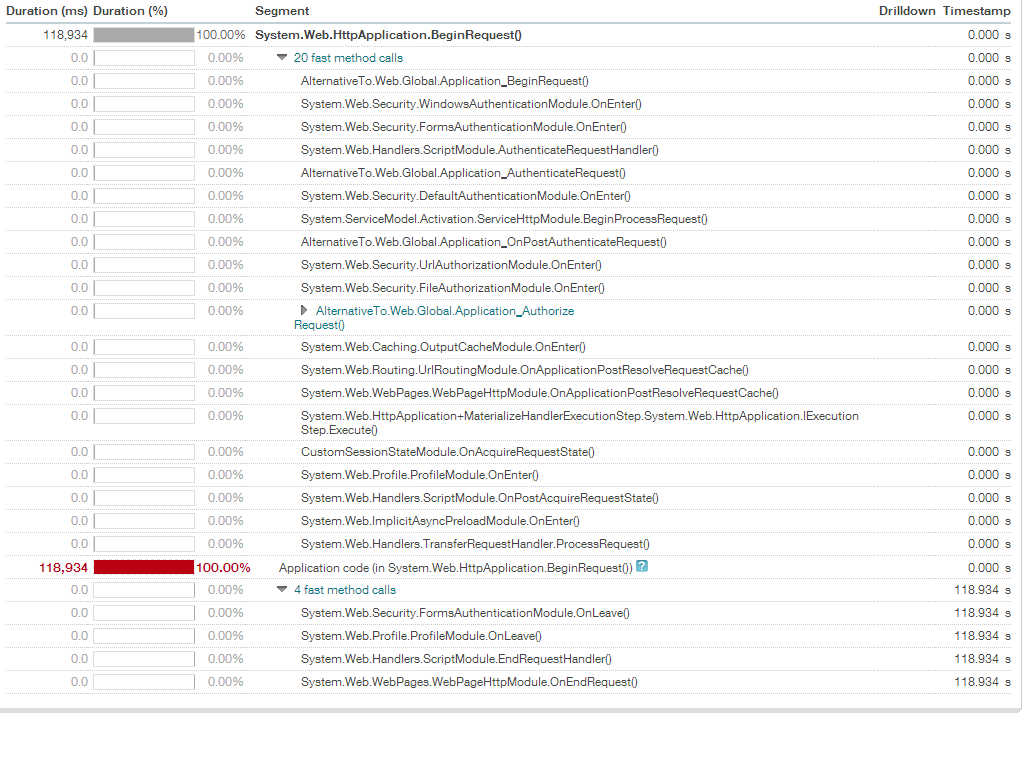
Task: Open Application_AuthorizeRequest() segment link
Action: (x=434, y=318)
